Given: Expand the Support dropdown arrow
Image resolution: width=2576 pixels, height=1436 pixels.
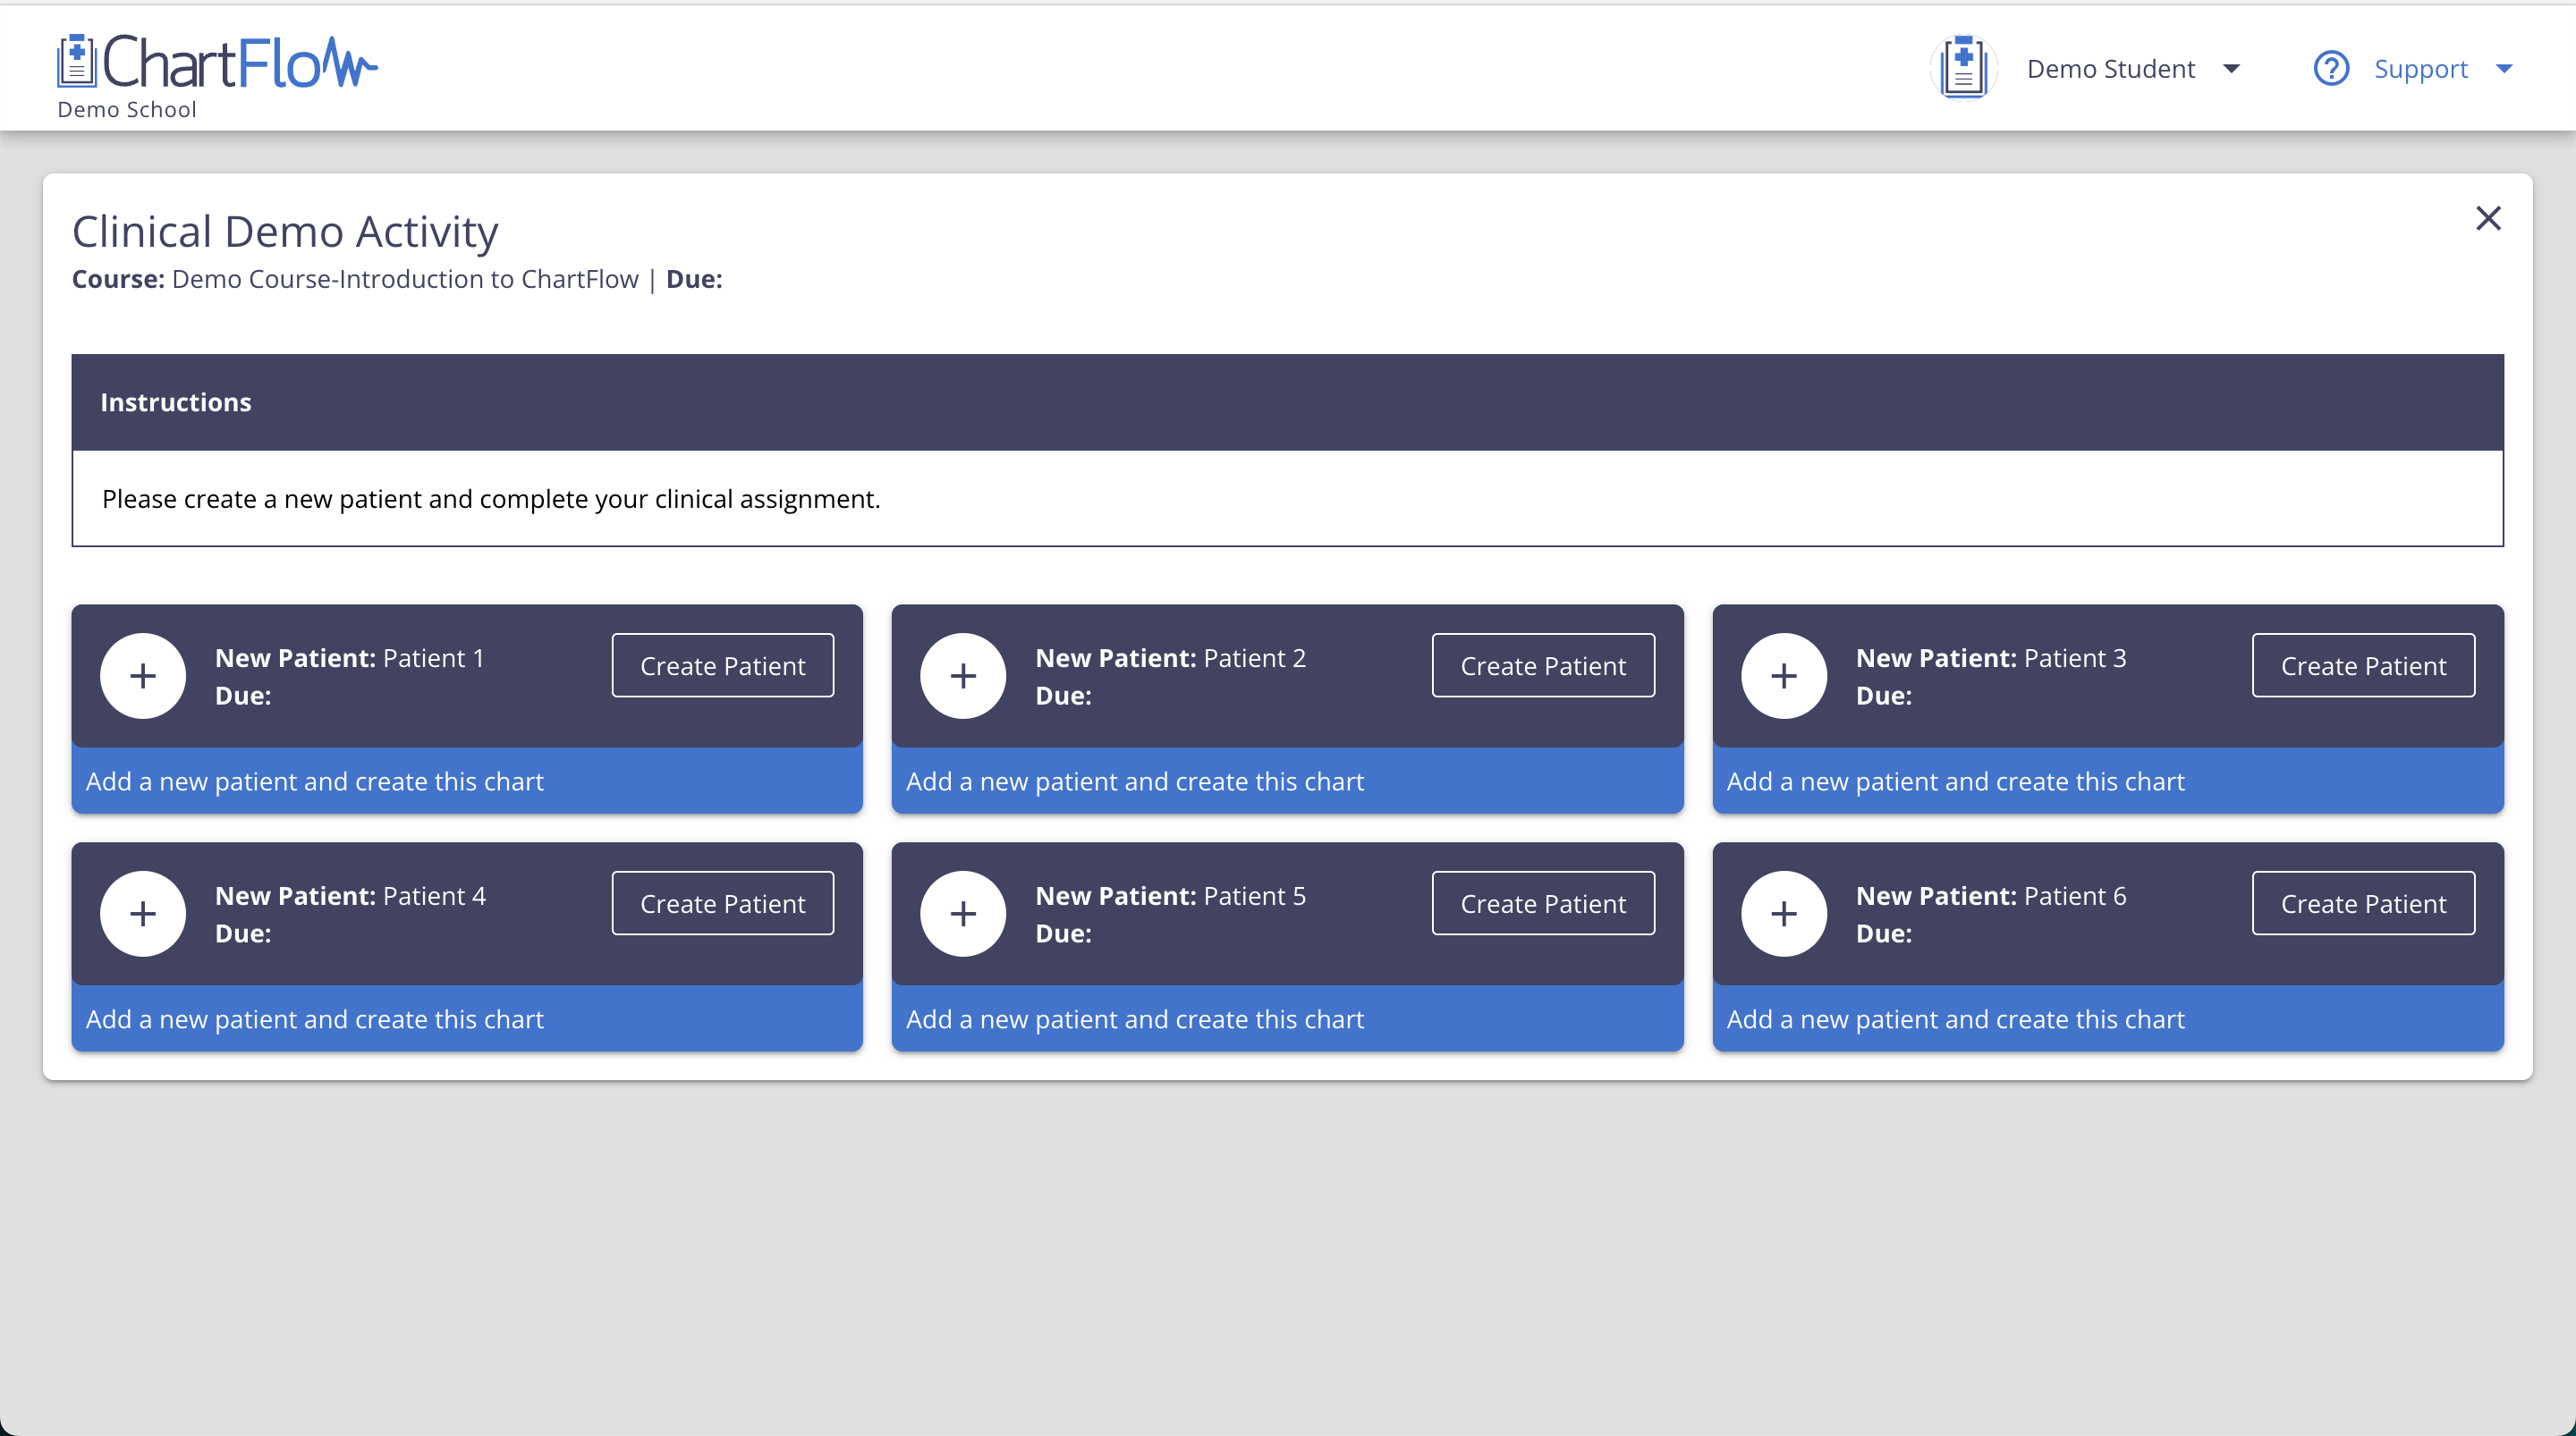Looking at the screenshot, I should 2504,68.
